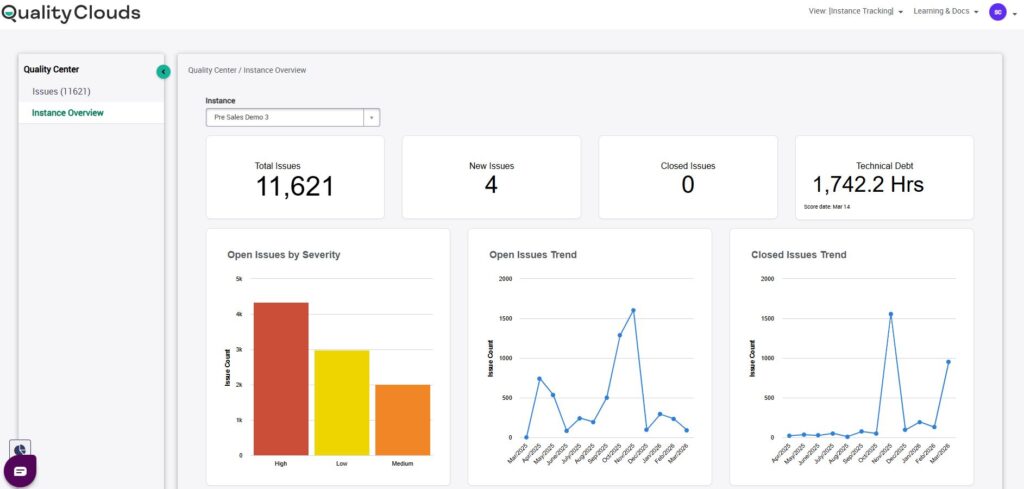Click the Quality Center breadcrumb text
The image size is (1024, 489).
coord(211,70)
